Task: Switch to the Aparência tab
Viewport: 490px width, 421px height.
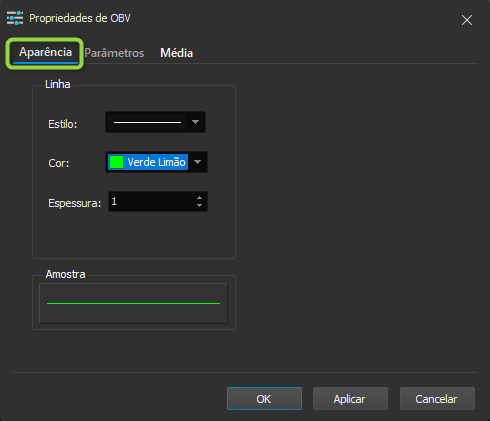Action: tap(45, 53)
